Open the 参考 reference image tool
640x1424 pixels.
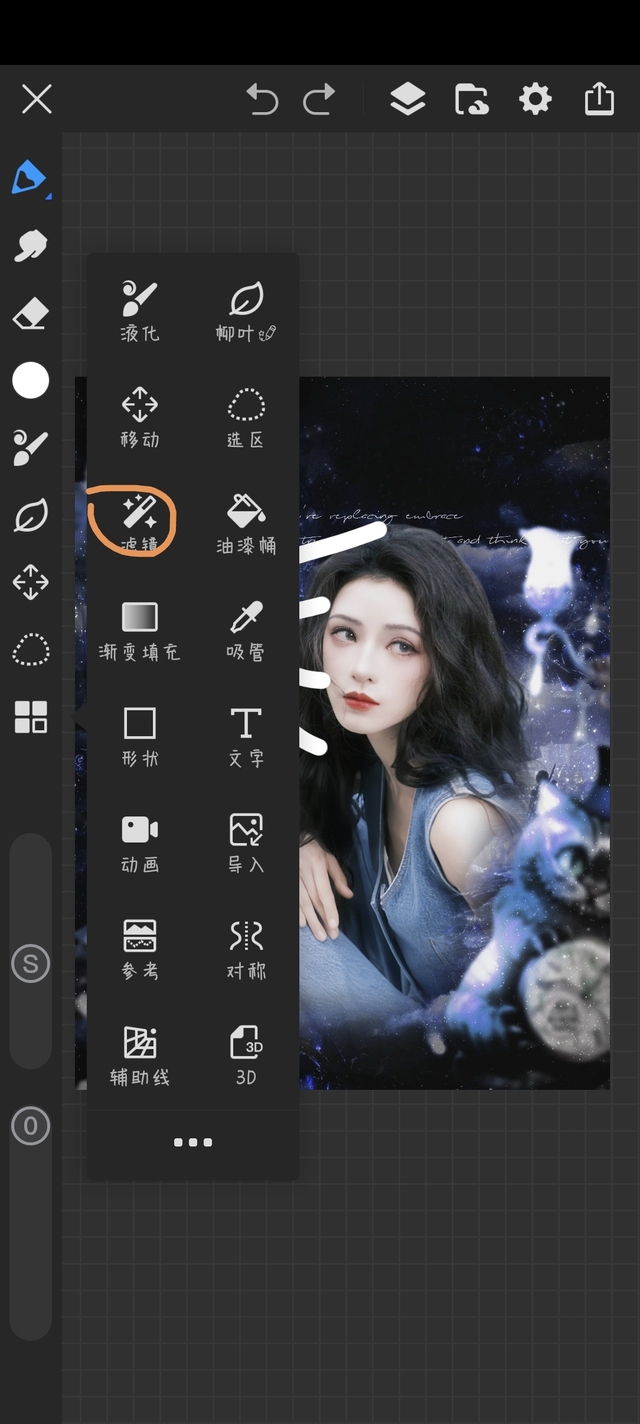[139, 948]
